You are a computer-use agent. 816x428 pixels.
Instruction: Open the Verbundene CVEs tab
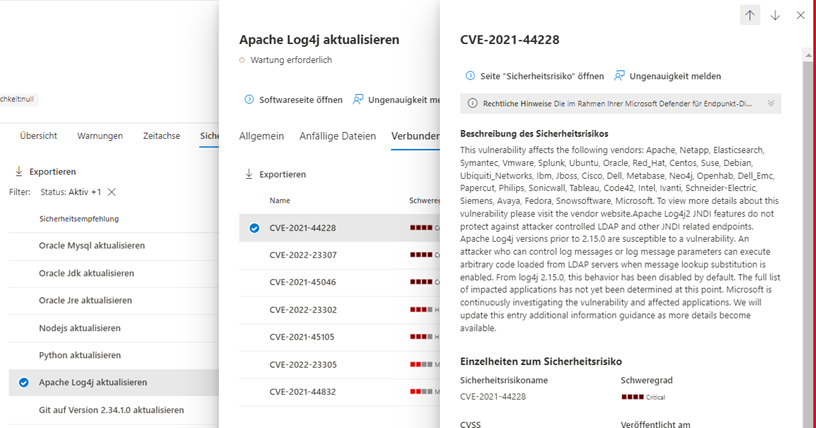(x=415, y=136)
